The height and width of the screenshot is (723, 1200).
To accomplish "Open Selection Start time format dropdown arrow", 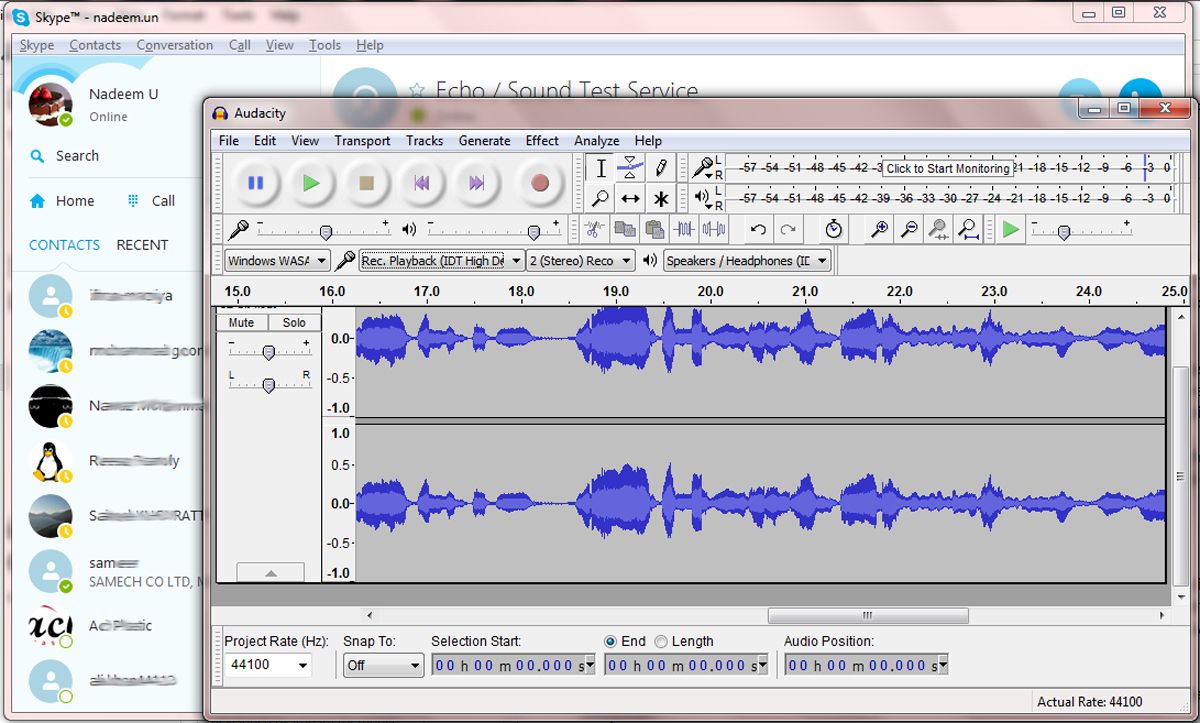I will pyautogui.click(x=589, y=665).
